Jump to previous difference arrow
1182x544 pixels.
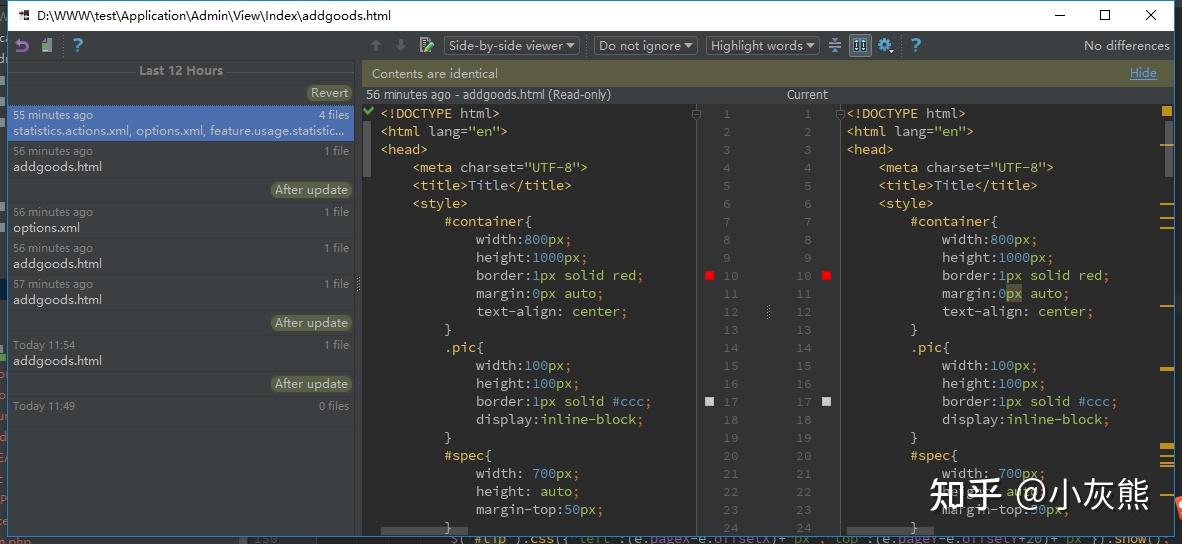click(376, 45)
